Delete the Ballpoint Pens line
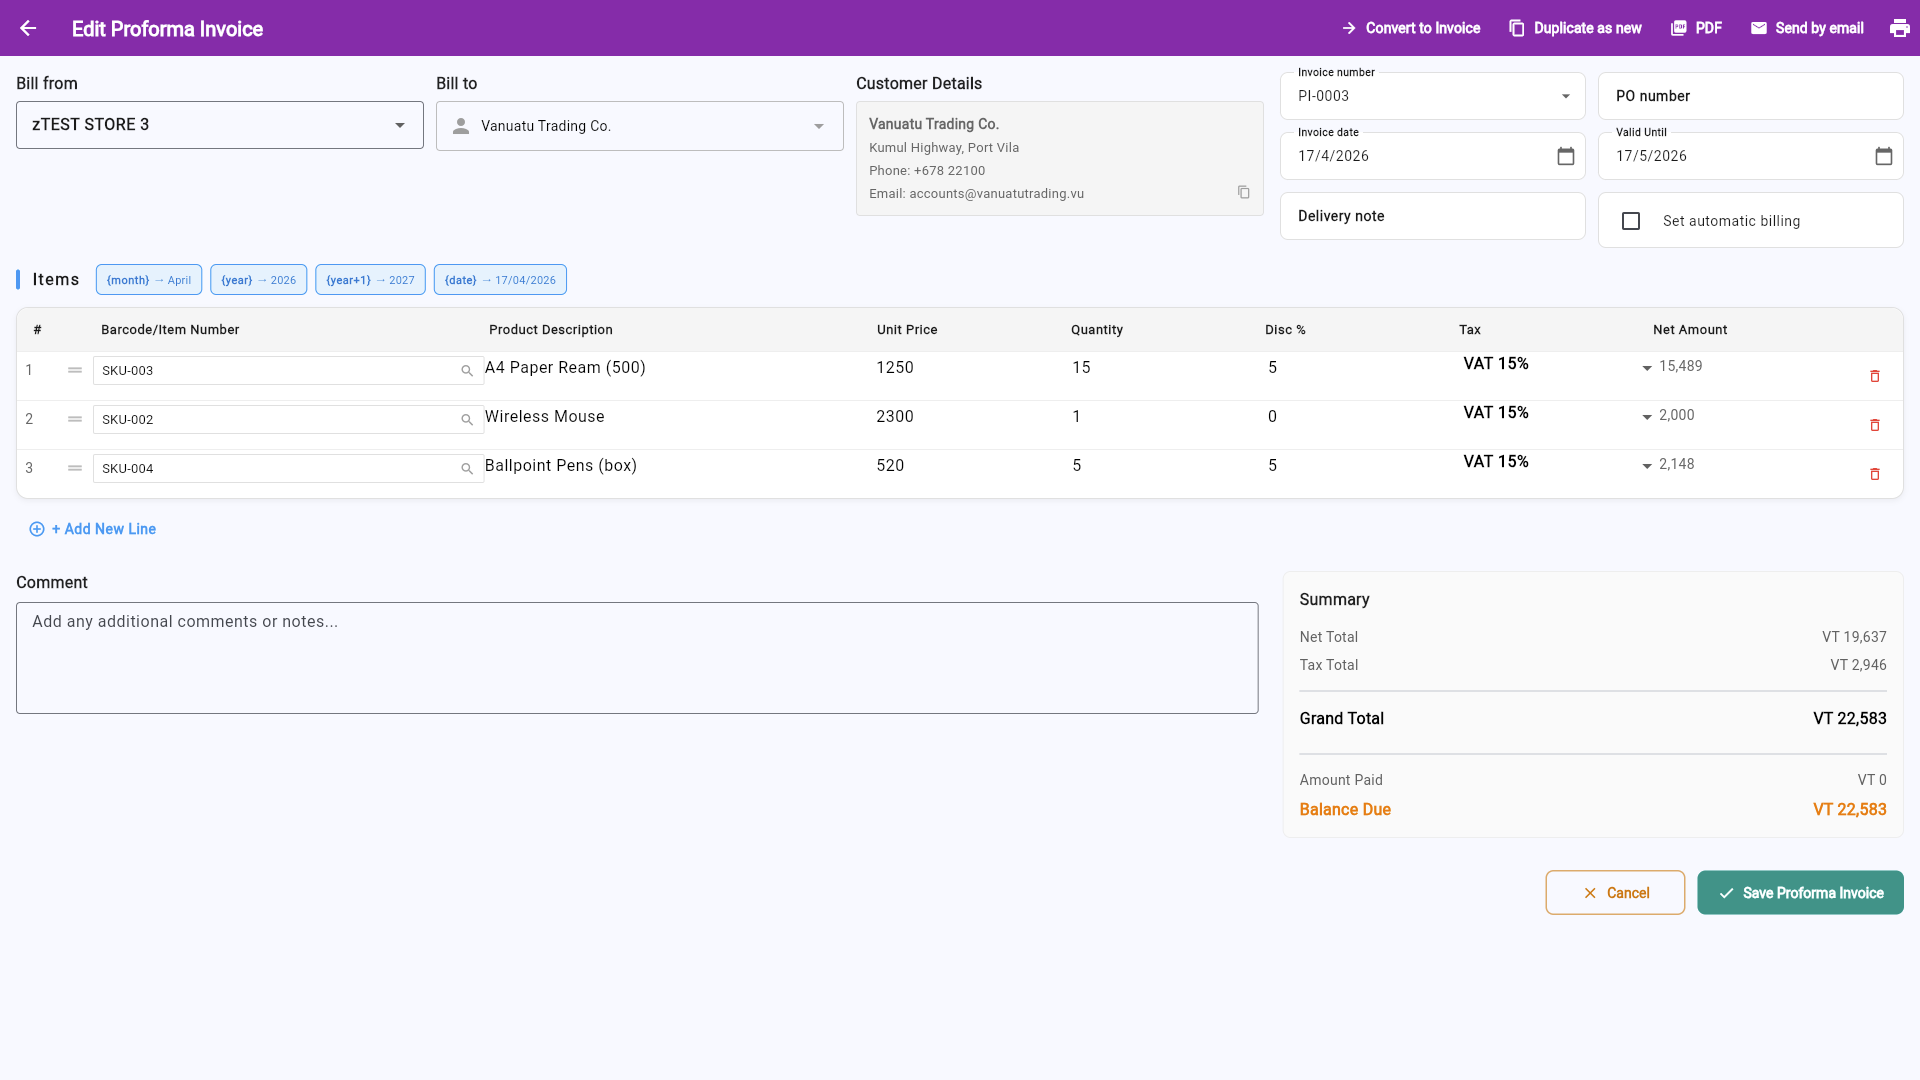 1875,474
